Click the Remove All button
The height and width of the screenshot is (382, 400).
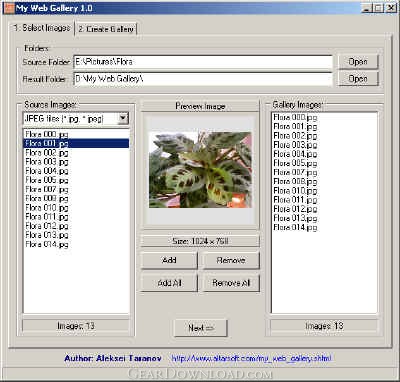pyautogui.click(x=231, y=283)
